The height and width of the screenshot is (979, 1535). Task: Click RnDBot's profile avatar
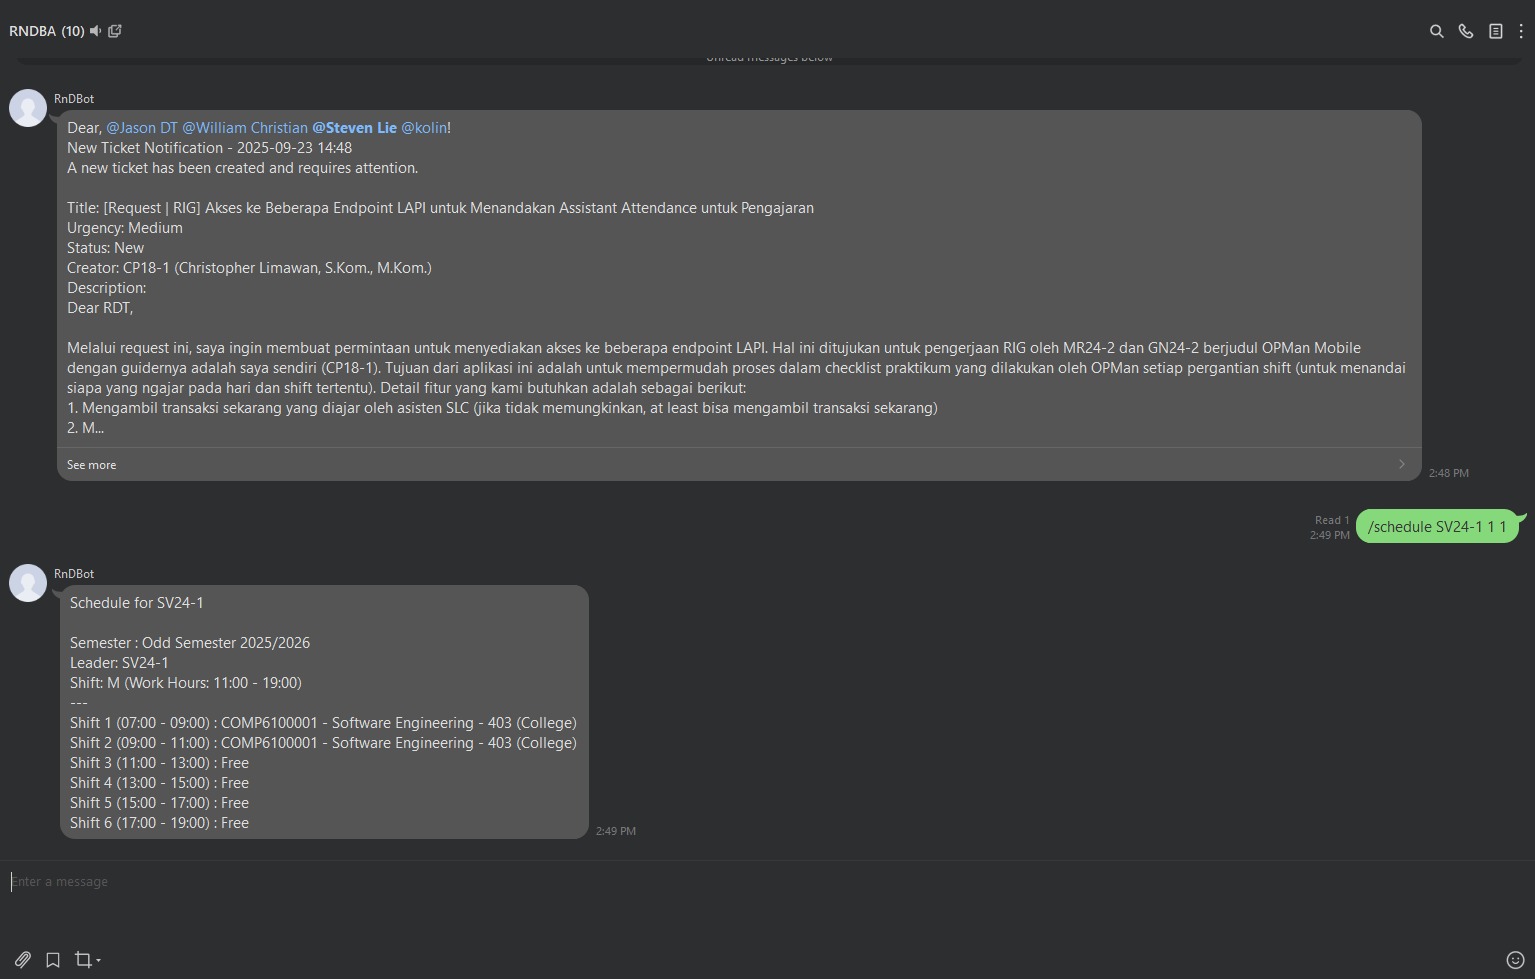27,107
